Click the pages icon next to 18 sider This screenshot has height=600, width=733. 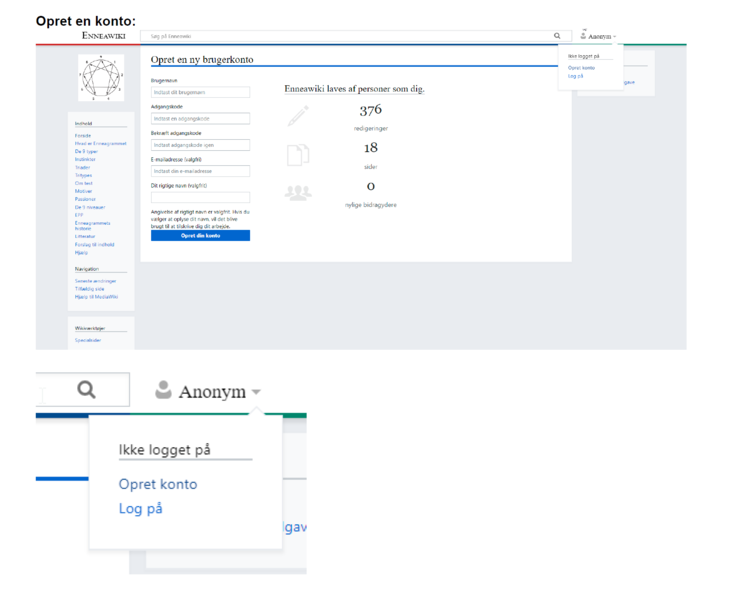coord(298,155)
